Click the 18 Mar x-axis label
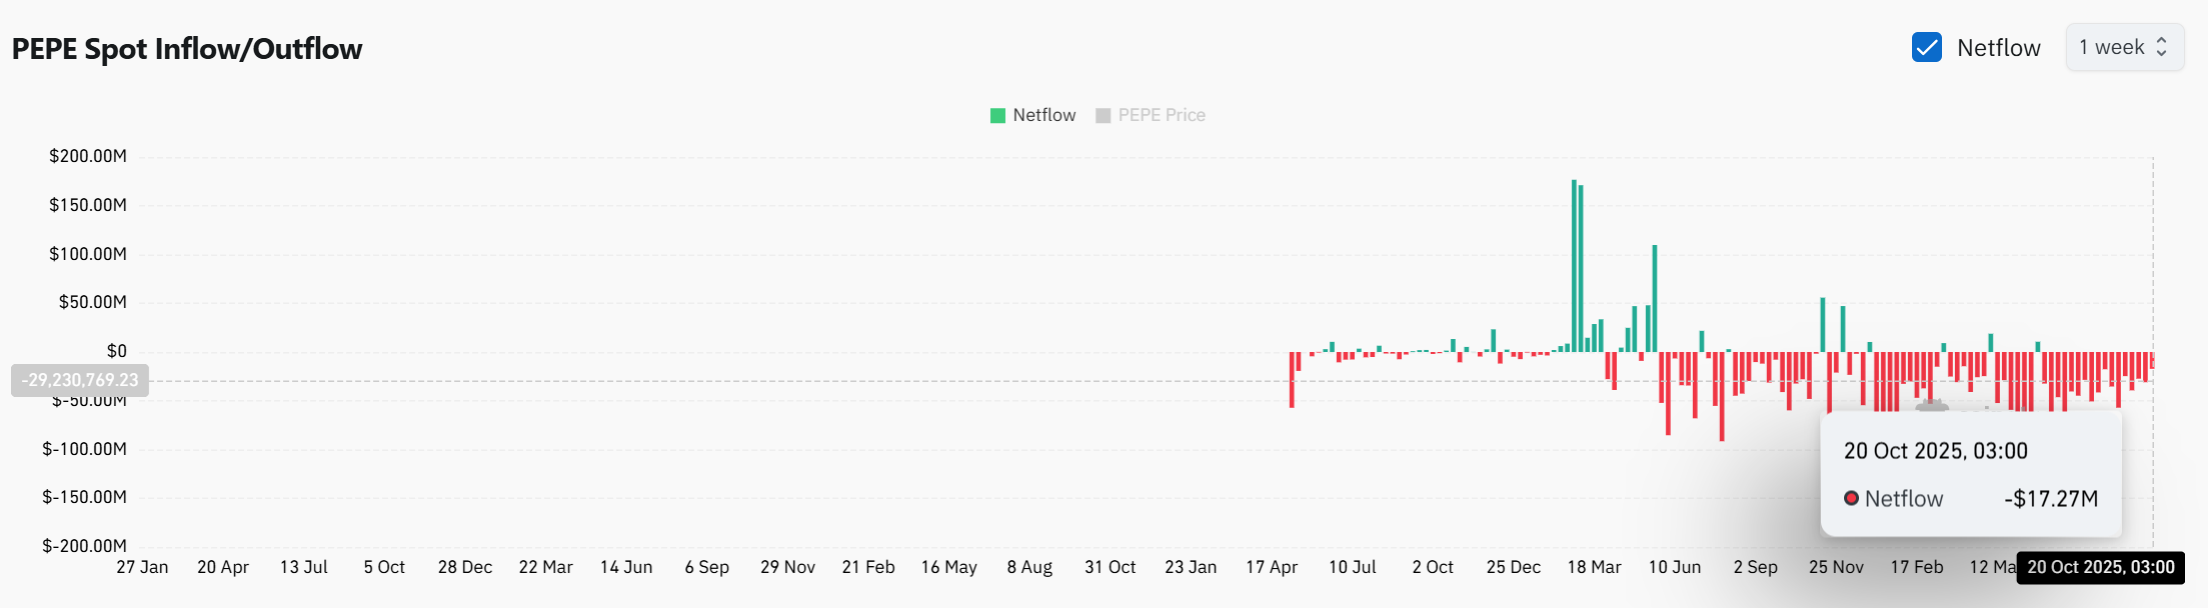 [1594, 567]
